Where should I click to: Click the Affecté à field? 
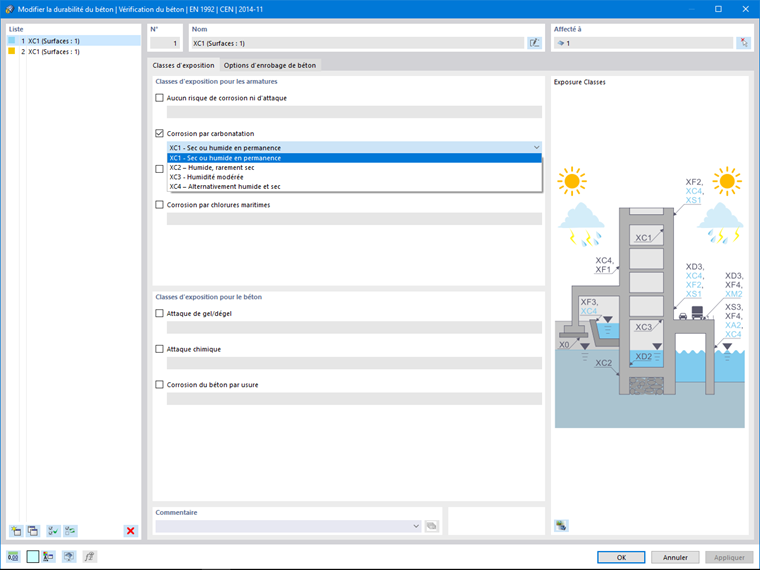[x=643, y=43]
